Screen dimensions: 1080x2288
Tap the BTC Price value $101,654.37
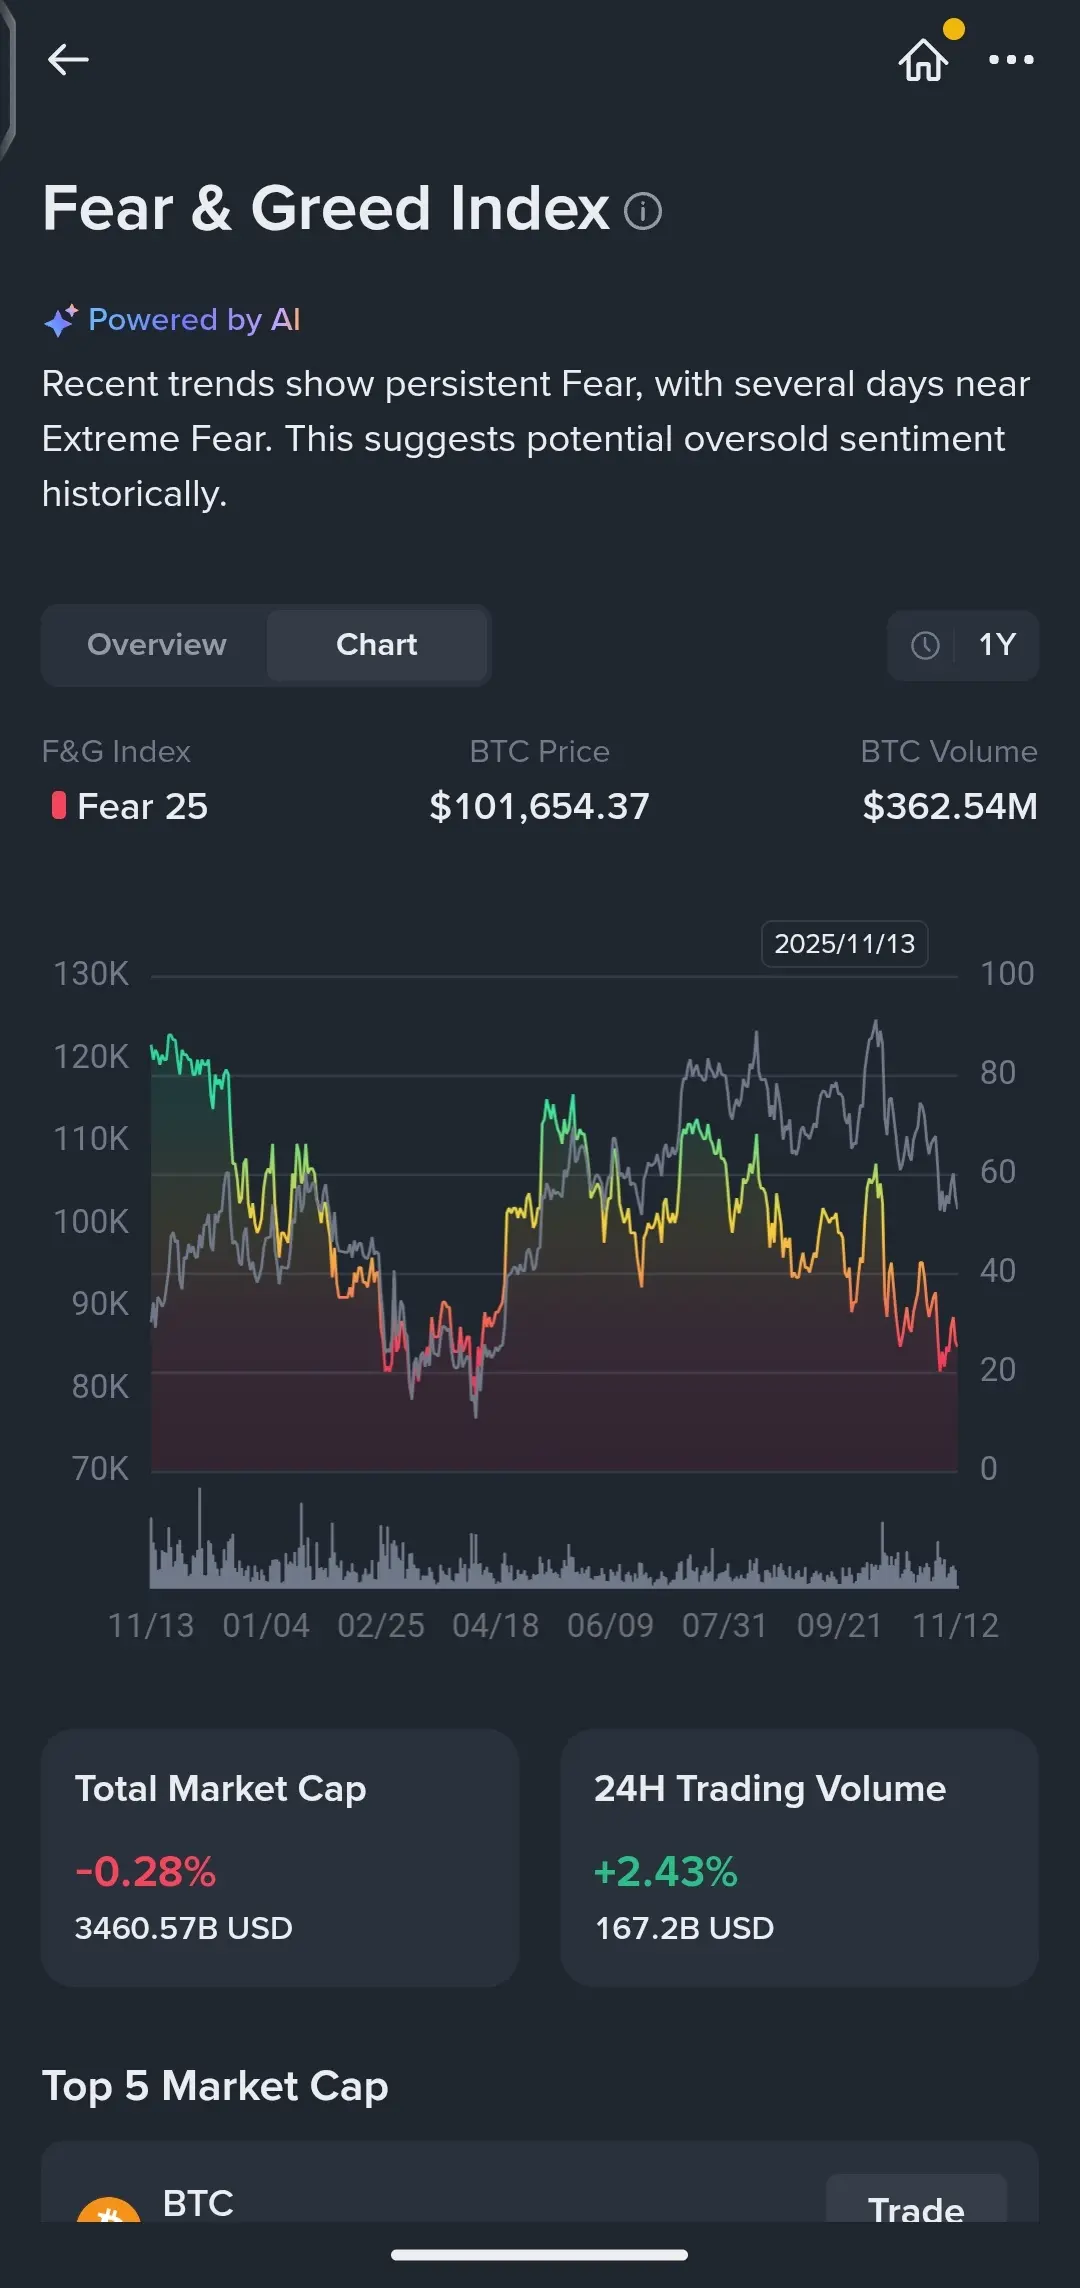539,806
